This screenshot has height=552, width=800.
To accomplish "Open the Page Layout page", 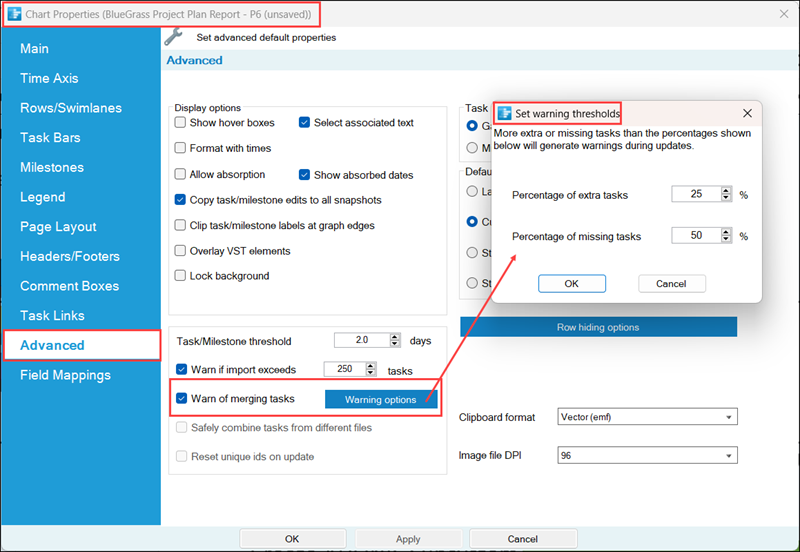I will [58, 227].
